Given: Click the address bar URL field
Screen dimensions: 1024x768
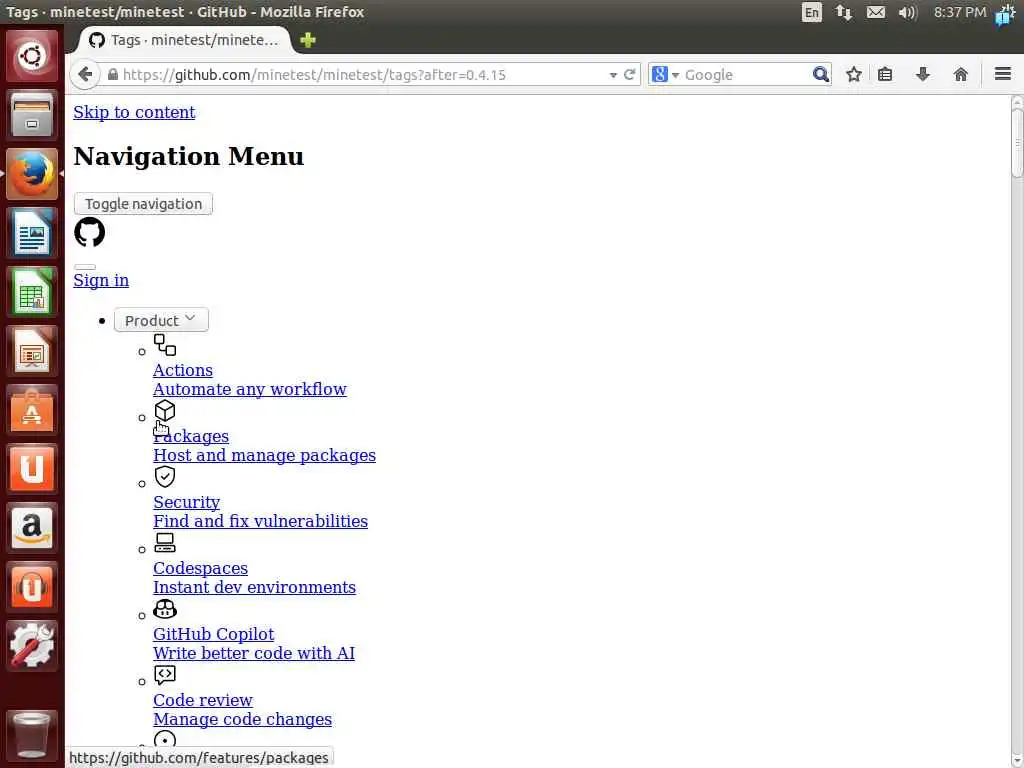Looking at the screenshot, I should click(x=363, y=74).
